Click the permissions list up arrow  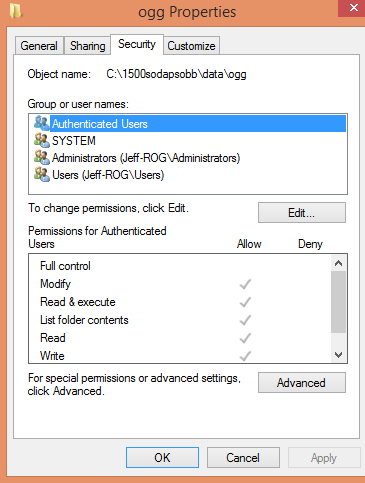click(339, 263)
